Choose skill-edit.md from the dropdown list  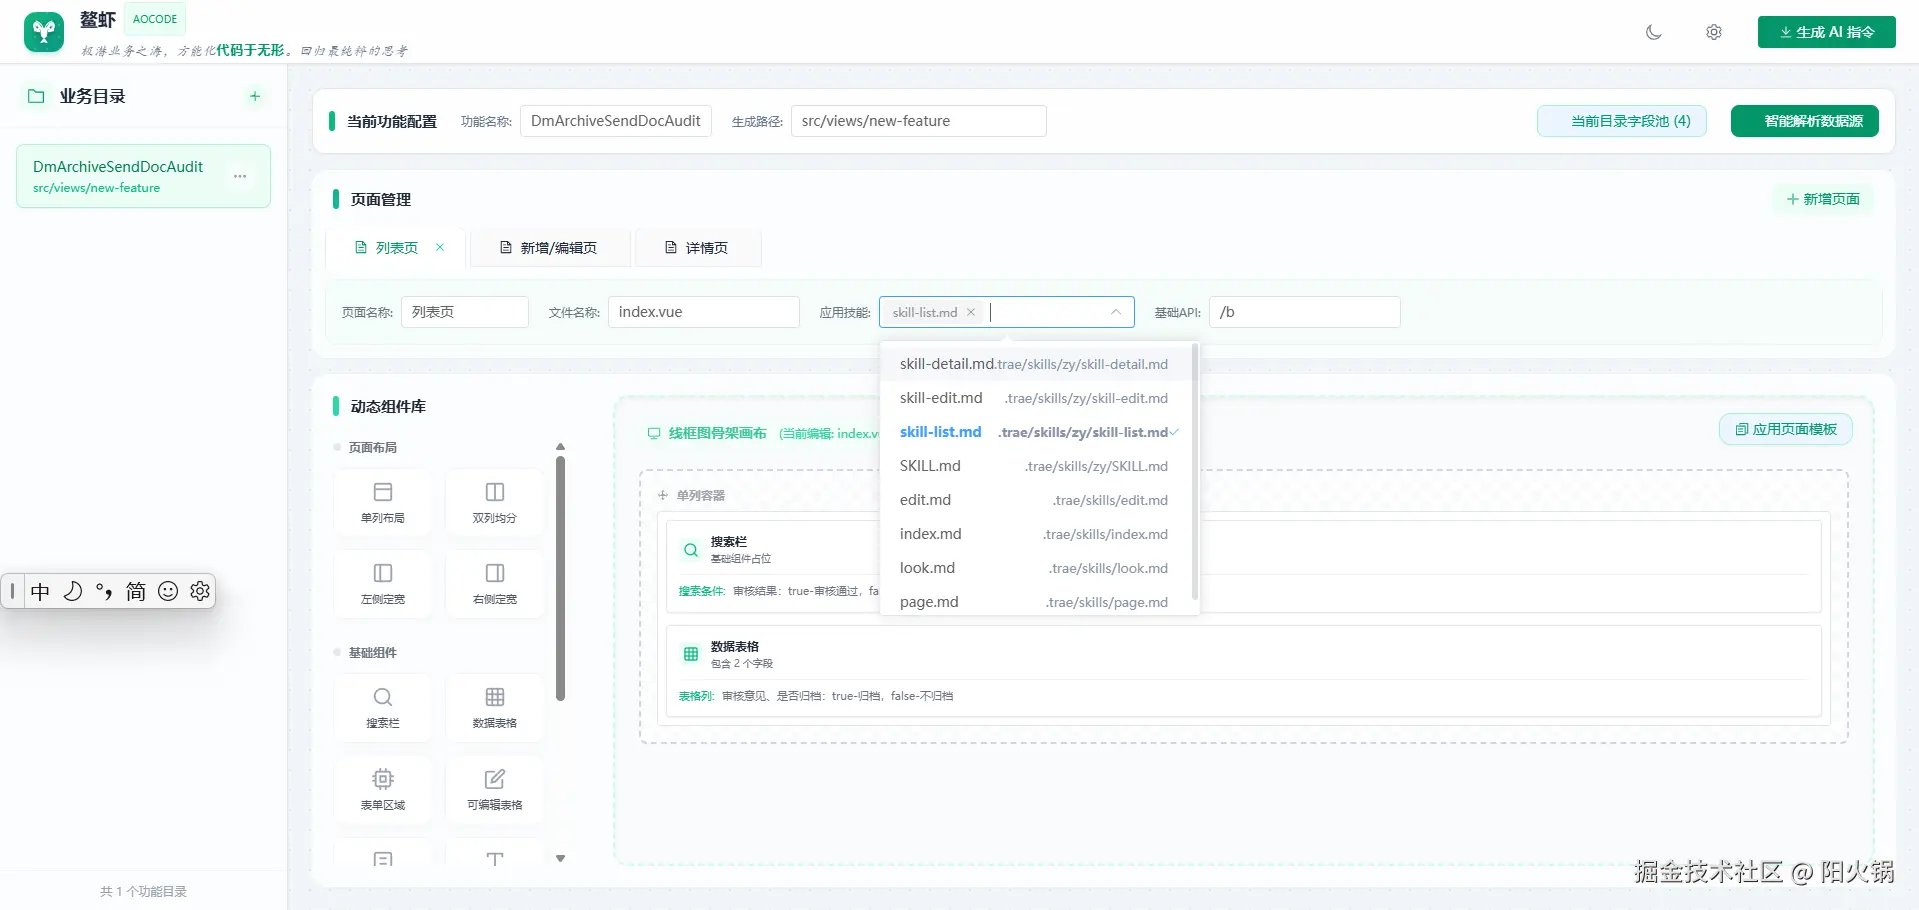pyautogui.click(x=1035, y=398)
